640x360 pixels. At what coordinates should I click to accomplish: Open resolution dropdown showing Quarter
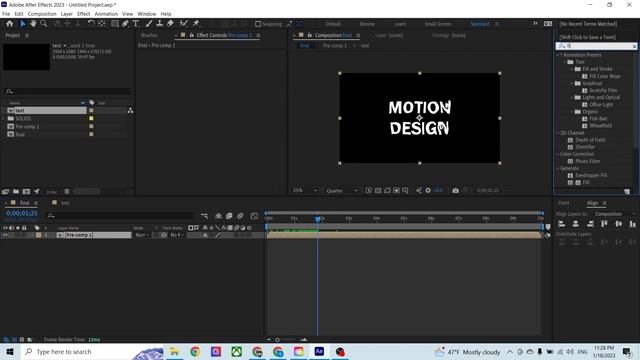click(x=342, y=191)
